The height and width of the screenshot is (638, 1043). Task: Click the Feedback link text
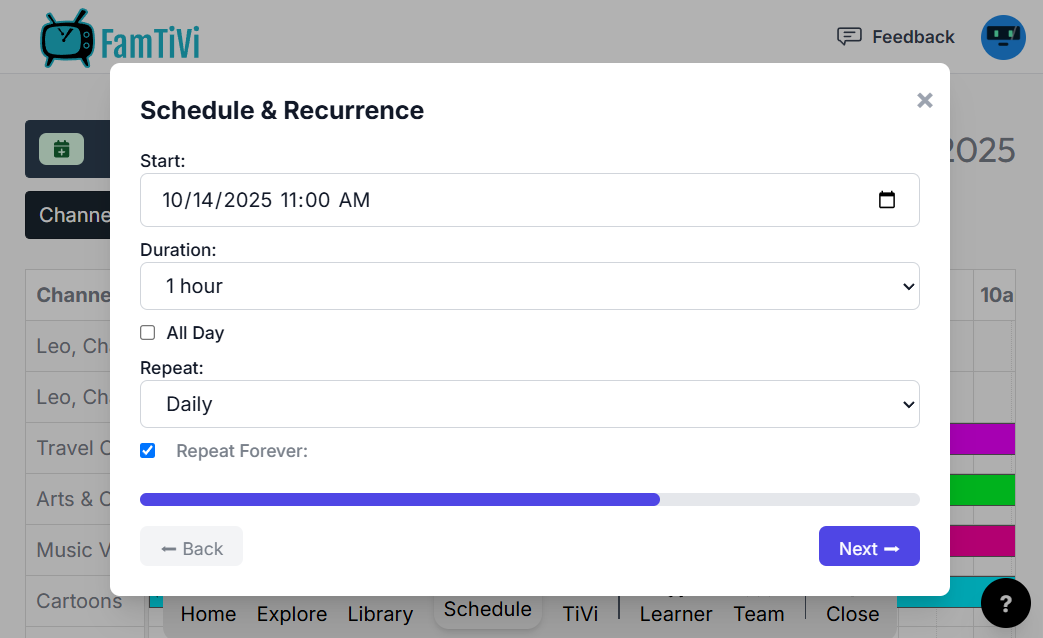913,37
